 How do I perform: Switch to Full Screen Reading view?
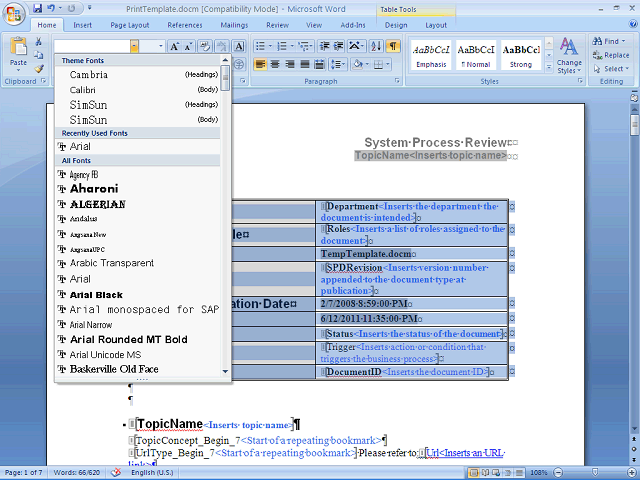click(485, 473)
